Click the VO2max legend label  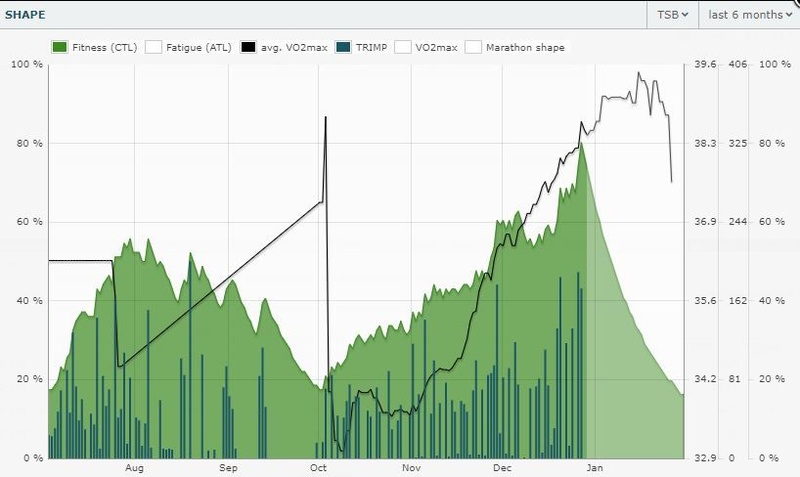(x=436, y=47)
